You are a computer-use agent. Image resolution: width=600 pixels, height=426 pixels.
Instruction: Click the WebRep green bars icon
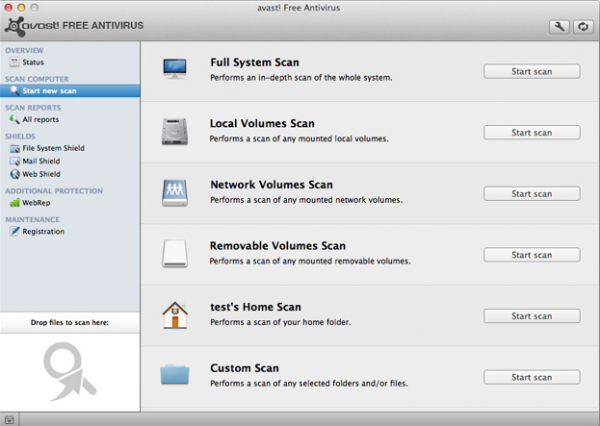point(15,202)
